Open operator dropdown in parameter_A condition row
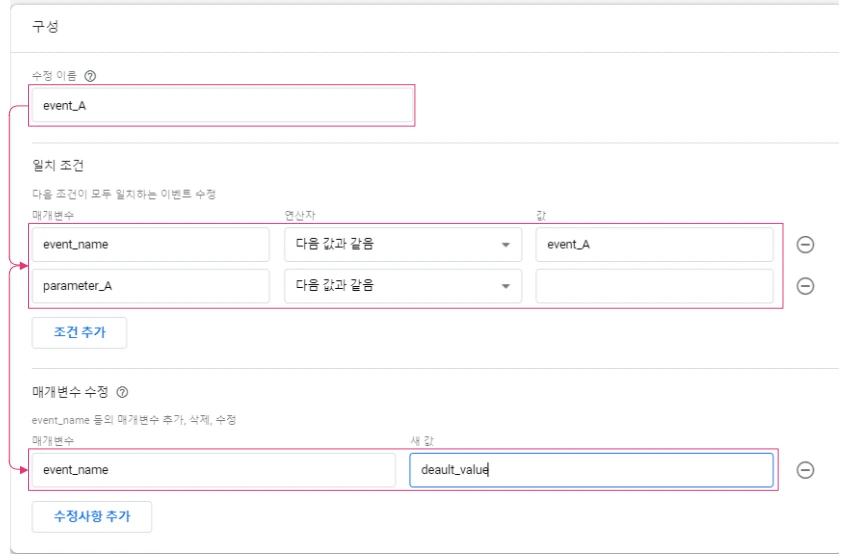 (x=403, y=286)
